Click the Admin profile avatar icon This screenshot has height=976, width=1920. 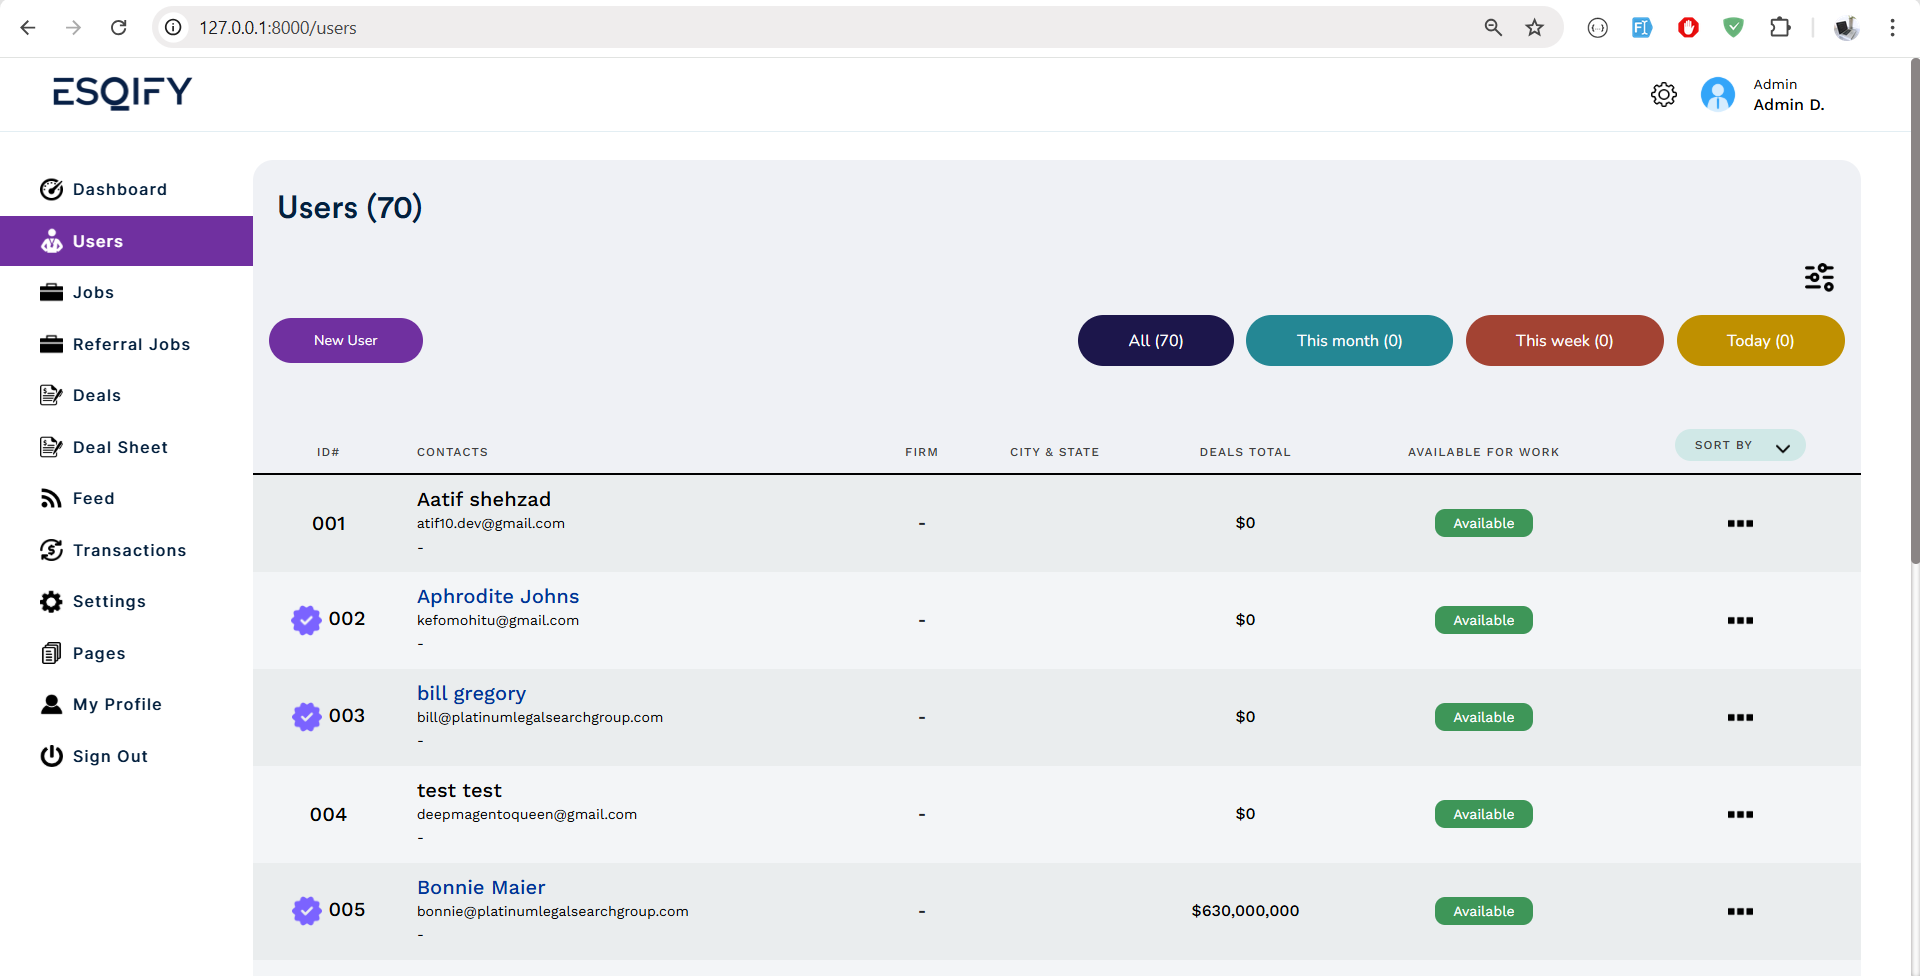click(x=1717, y=95)
